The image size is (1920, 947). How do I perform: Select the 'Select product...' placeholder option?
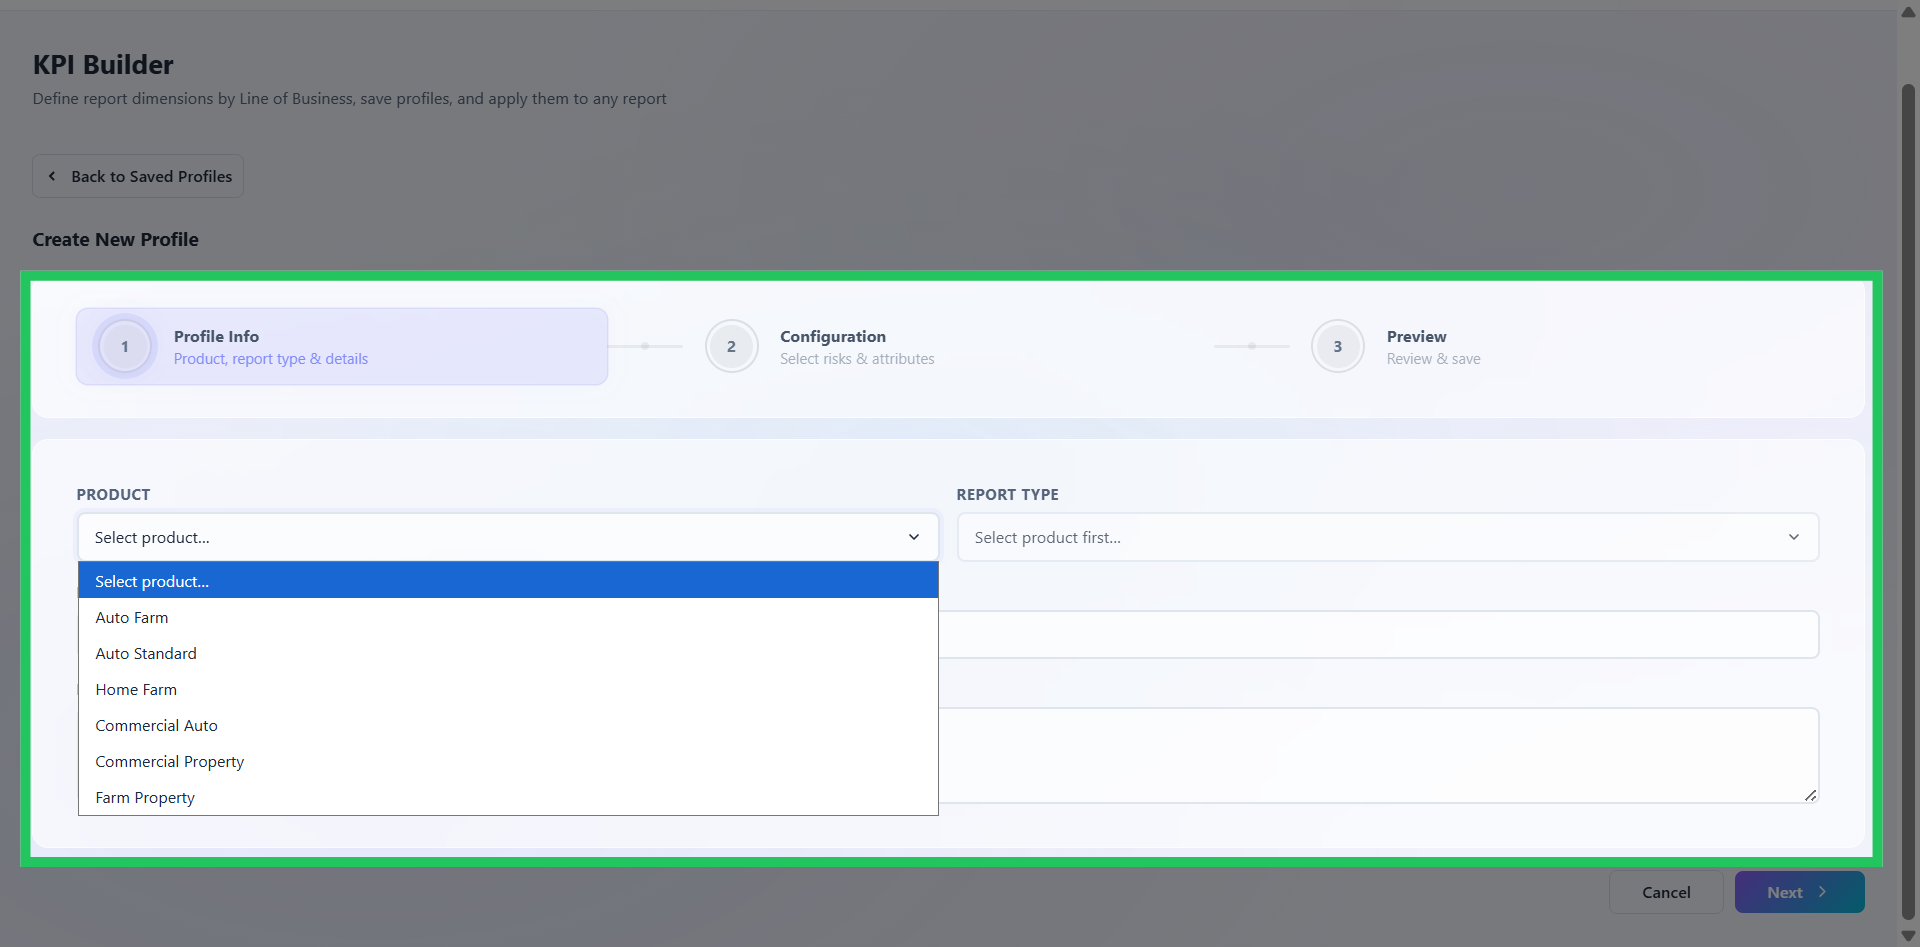click(508, 581)
